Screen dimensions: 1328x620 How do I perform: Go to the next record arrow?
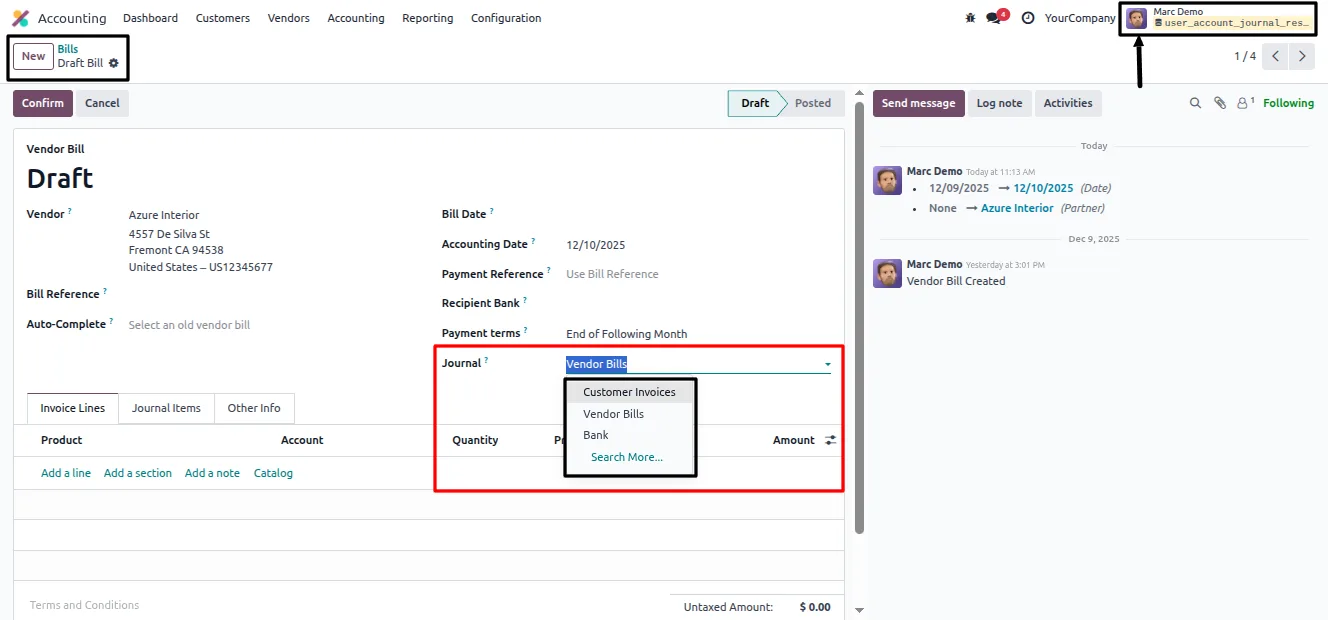[x=1302, y=57]
